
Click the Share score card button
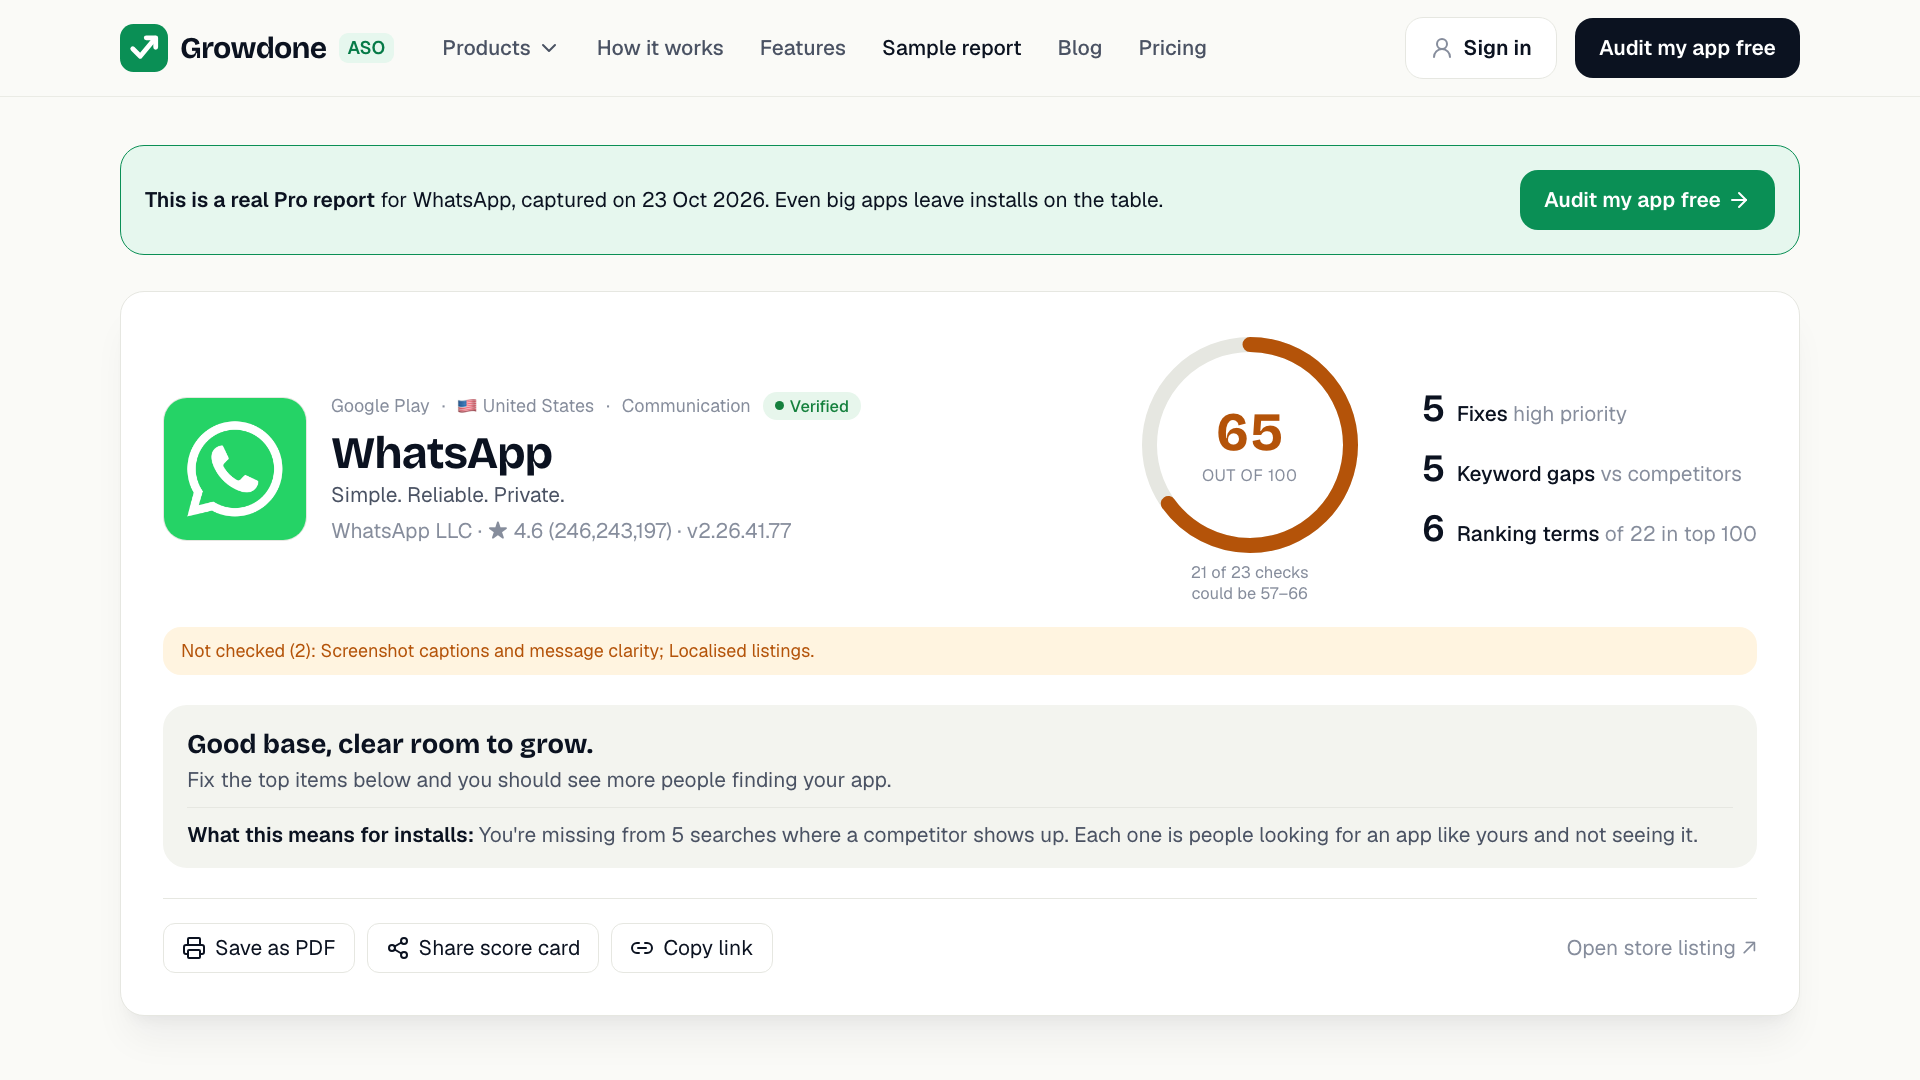click(483, 948)
